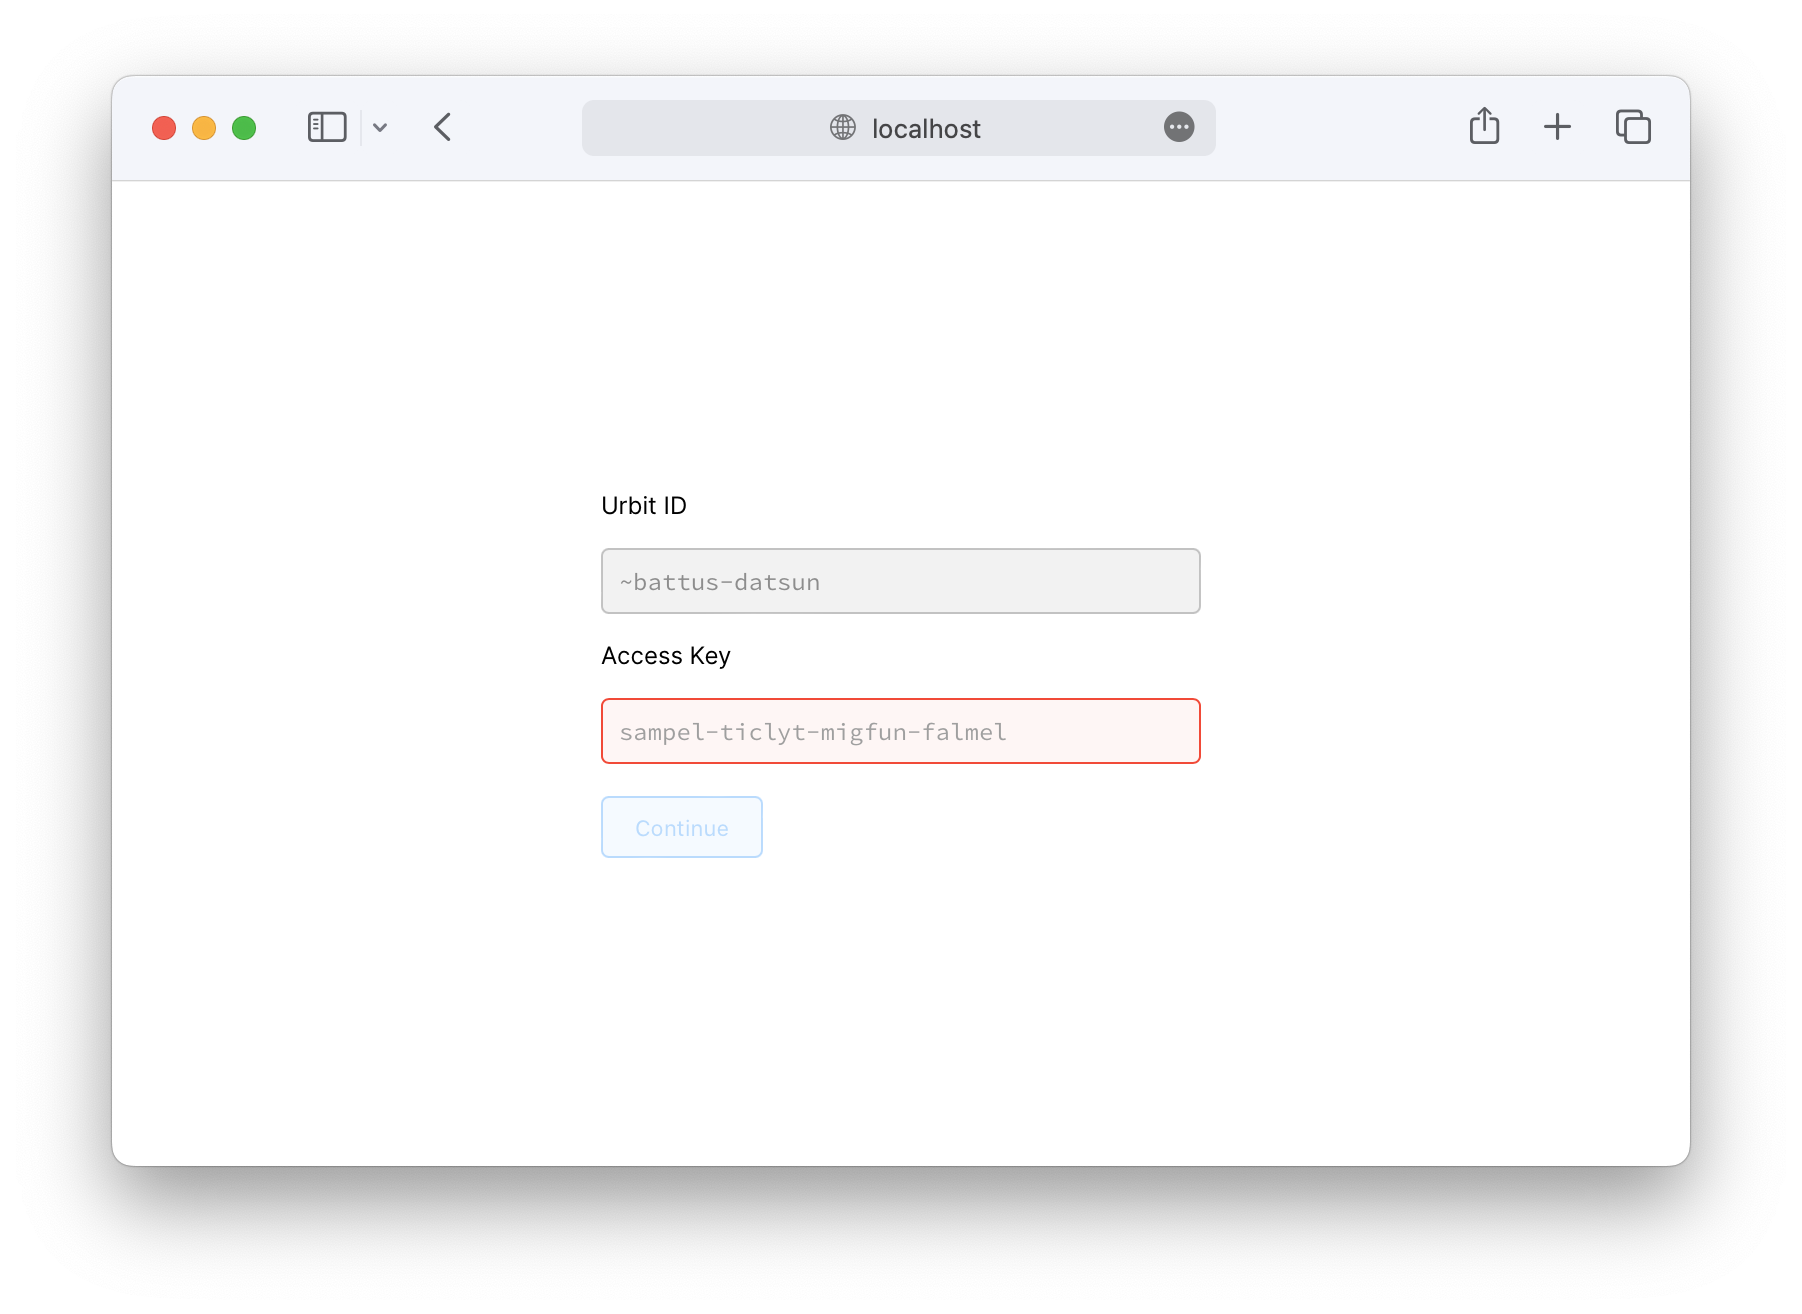Click the Urbit ID label
The height and width of the screenshot is (1314, 1802).
point(644,506)
